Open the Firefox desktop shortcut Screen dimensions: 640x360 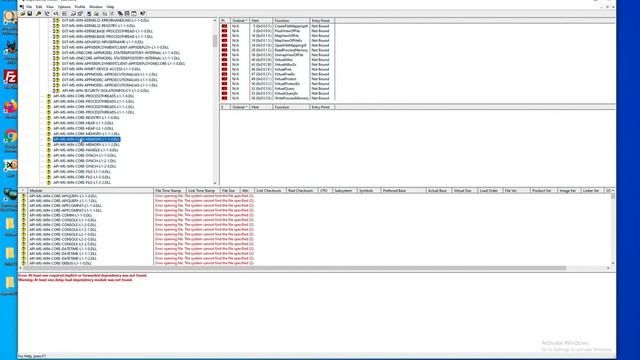point(10,106)
